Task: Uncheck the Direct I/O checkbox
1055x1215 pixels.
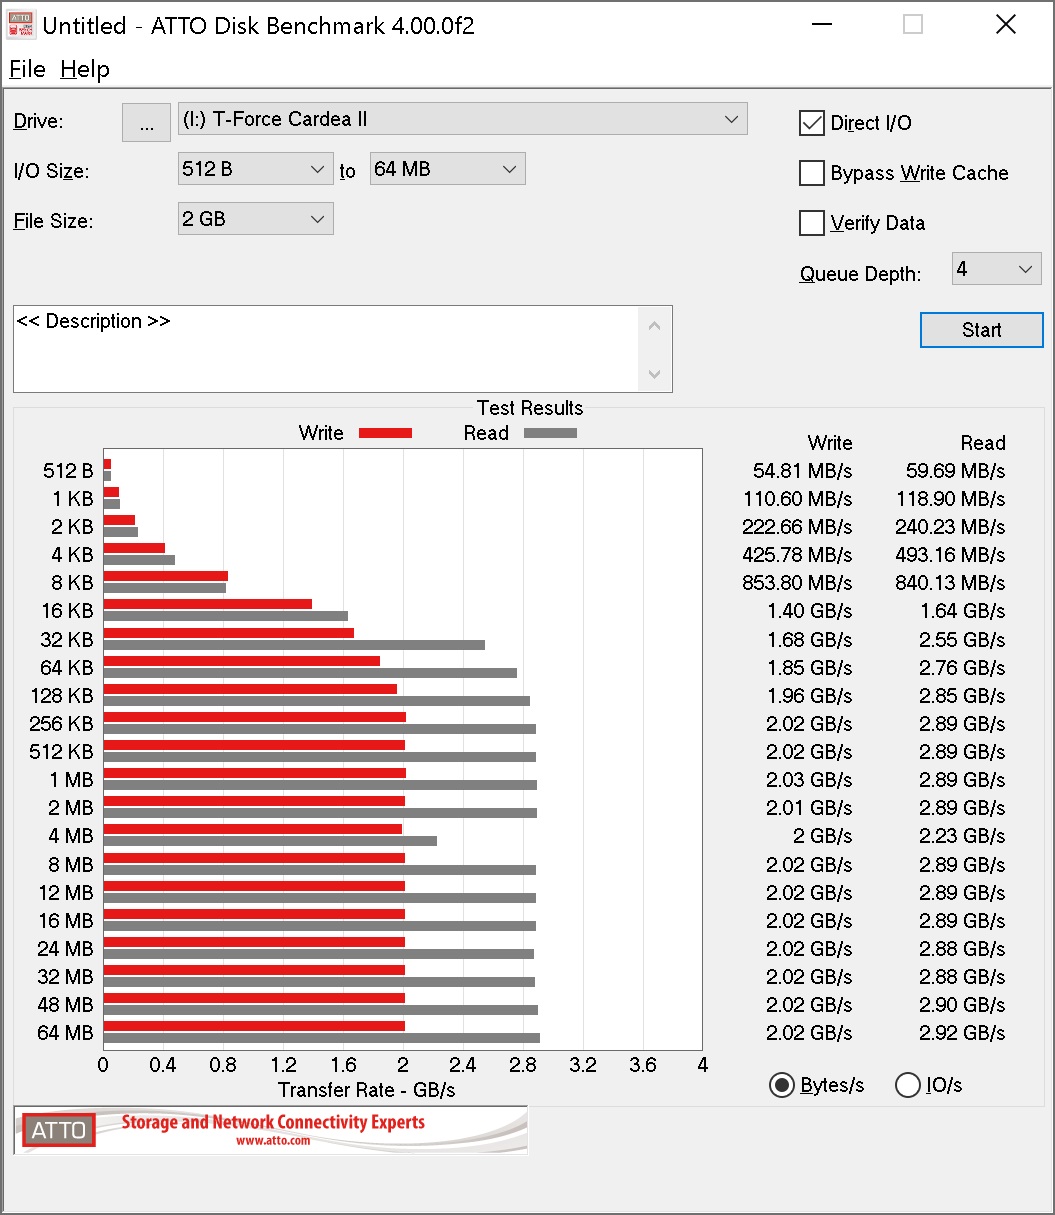Action: (811, 123)
